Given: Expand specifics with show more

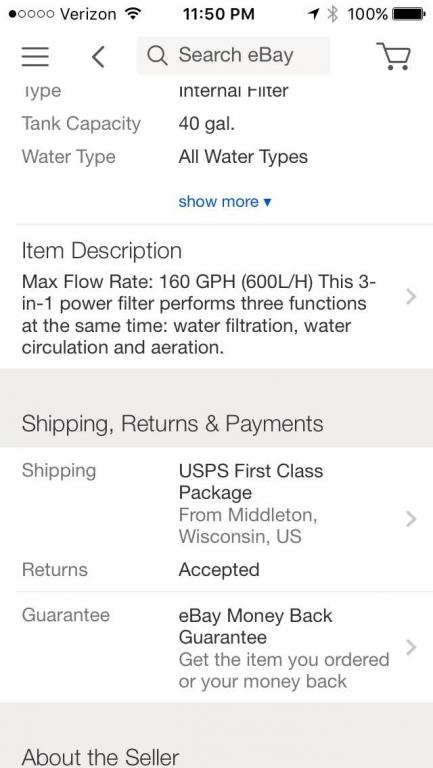Looking at the screenshot, I should pyautogui.click(x=224, y=201).
